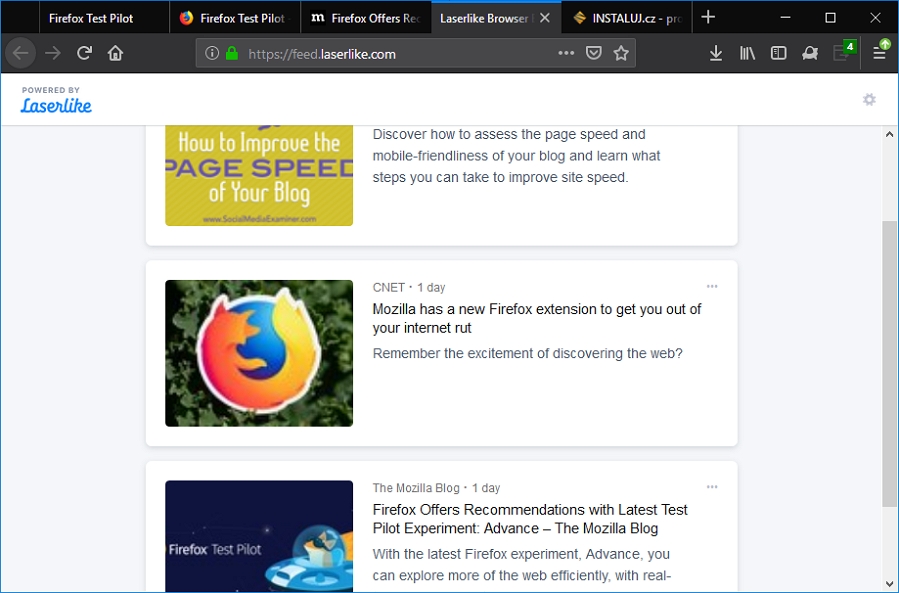899x593 pixels.
Task: Switch to the Firefox Offers Recommendations tab
Action: pos(365,18)
